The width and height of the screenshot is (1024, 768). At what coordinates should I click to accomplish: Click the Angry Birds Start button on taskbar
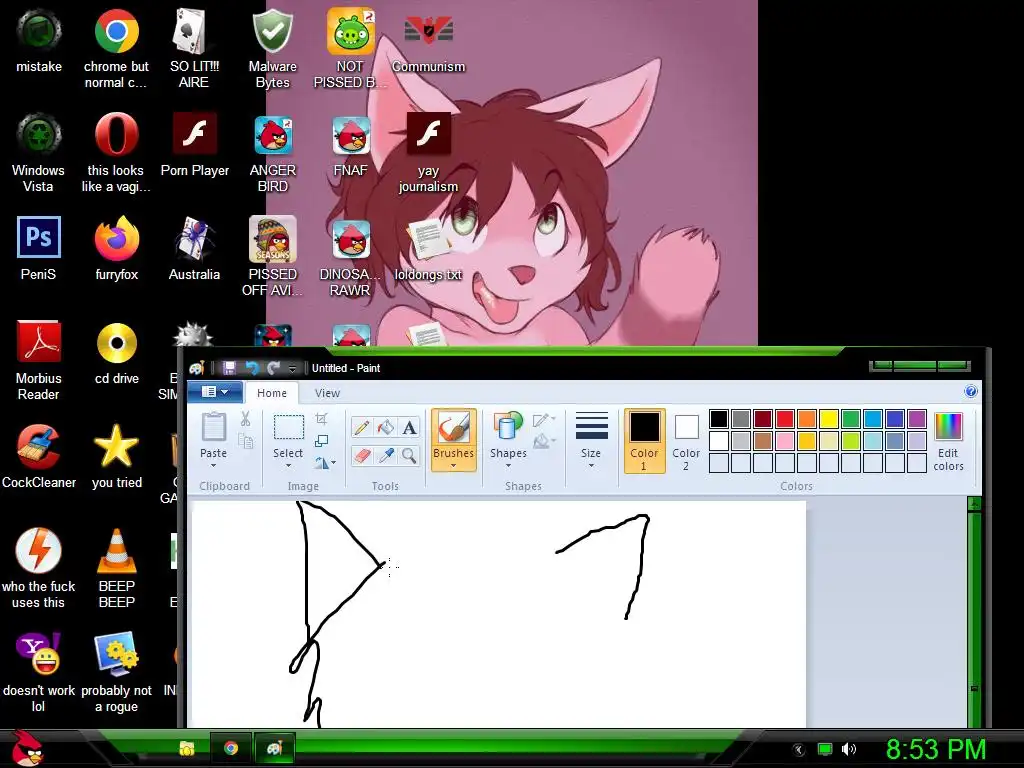tap(28, 748)
